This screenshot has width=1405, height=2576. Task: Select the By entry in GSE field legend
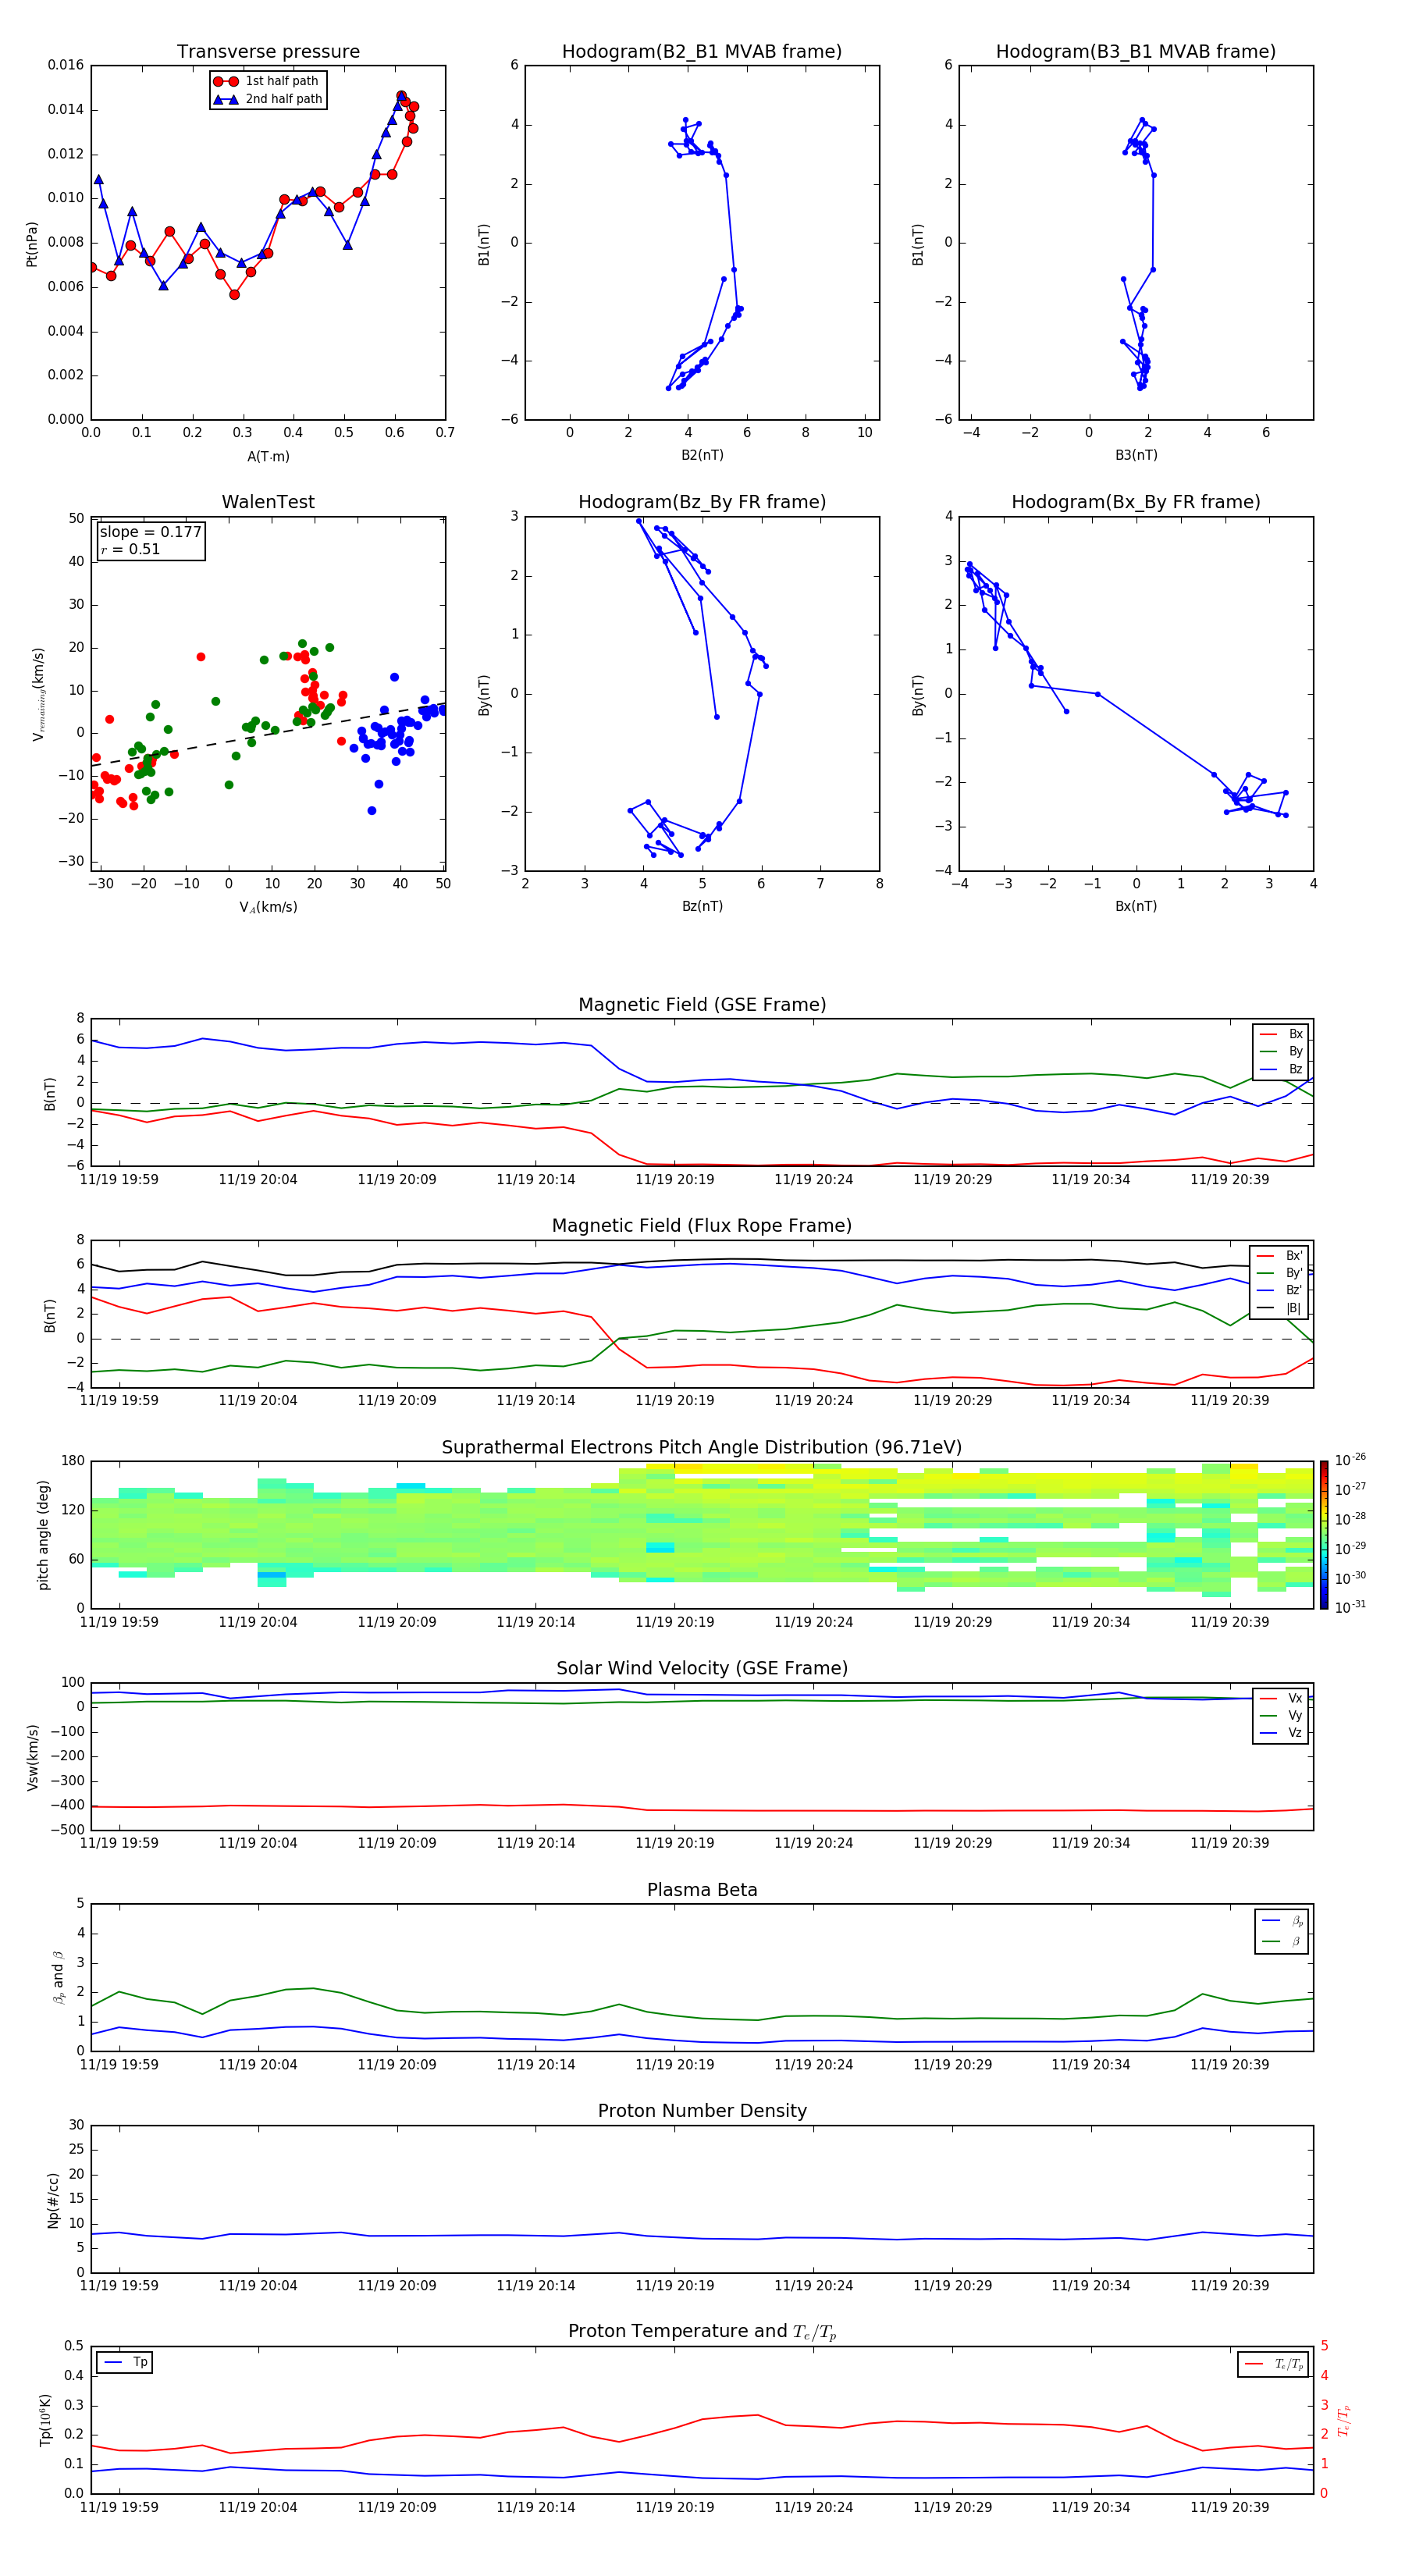tap(1281, 1051)
